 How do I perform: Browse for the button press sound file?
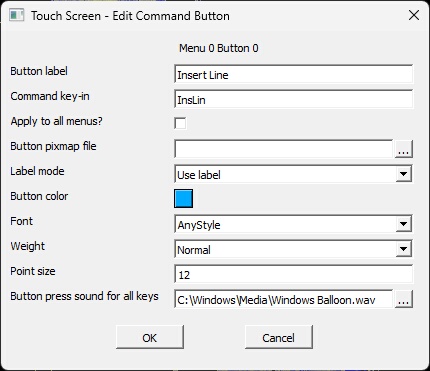click(404, 299)
